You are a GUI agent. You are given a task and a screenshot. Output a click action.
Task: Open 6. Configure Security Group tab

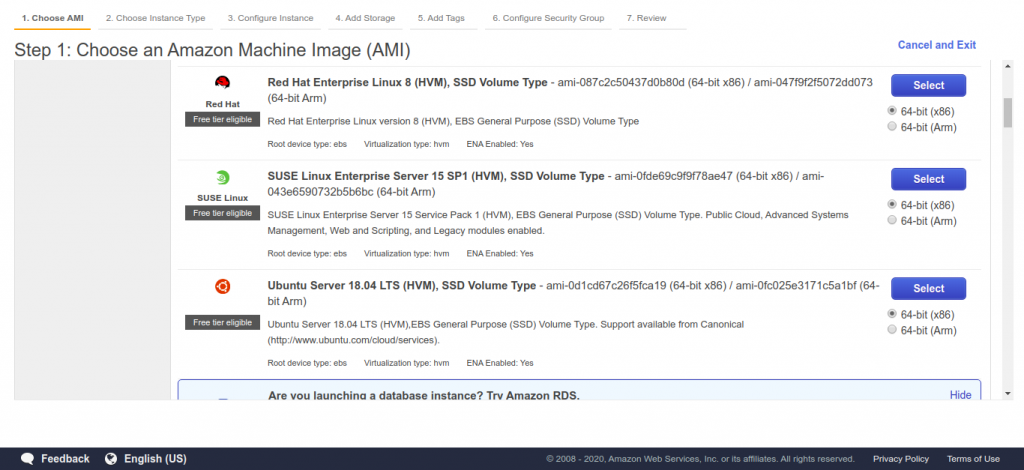click(x=548, y=18)
